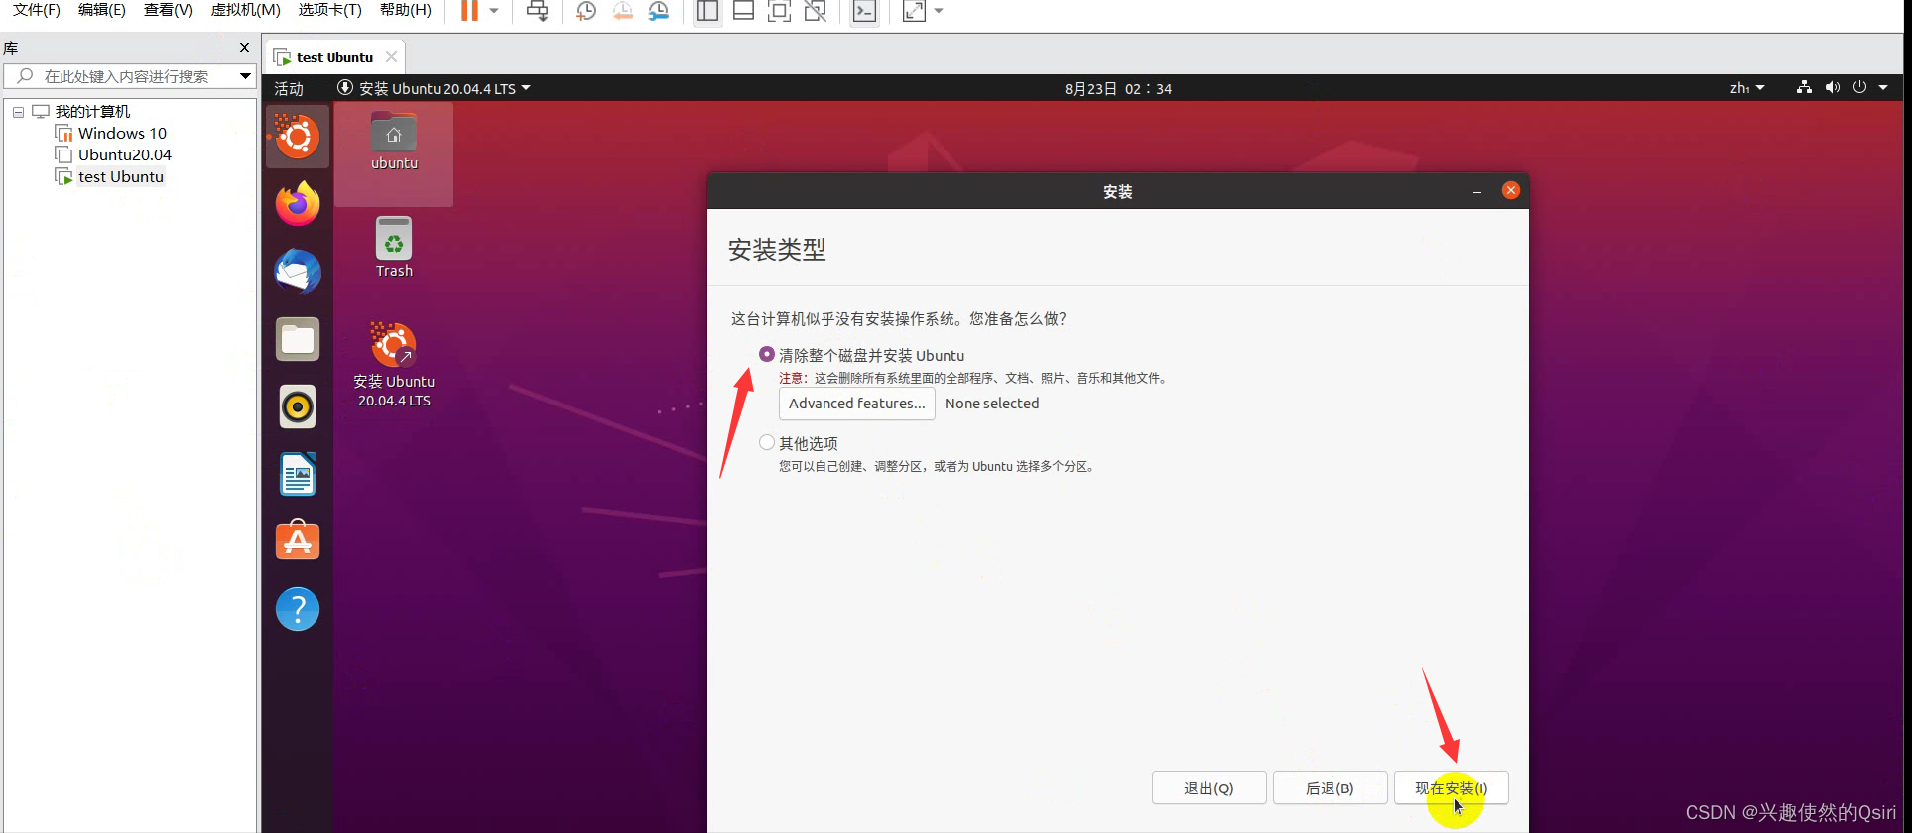The height and width of the screenshot is (833, 1912).
Task: Expand the stretch display dropdown arrow
Action: [x=939, y=11]
